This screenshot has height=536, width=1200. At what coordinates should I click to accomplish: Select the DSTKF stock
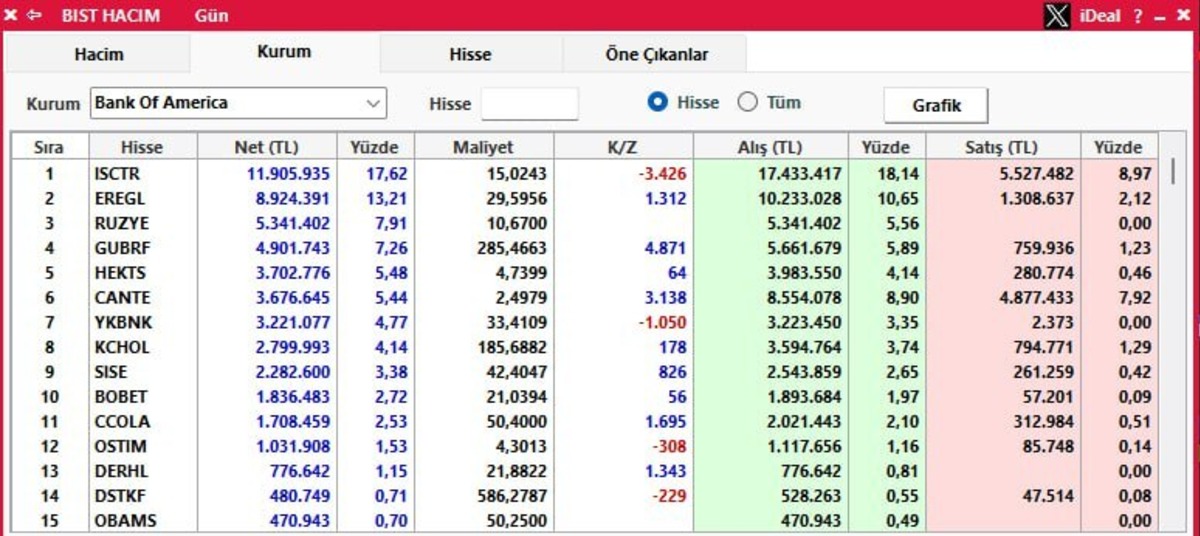119,496
